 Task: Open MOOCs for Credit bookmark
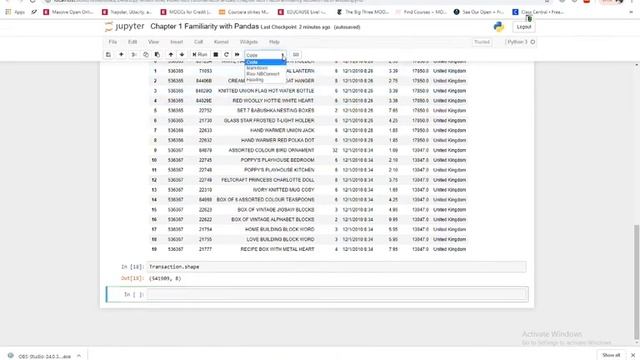click(x=186, y=12)
